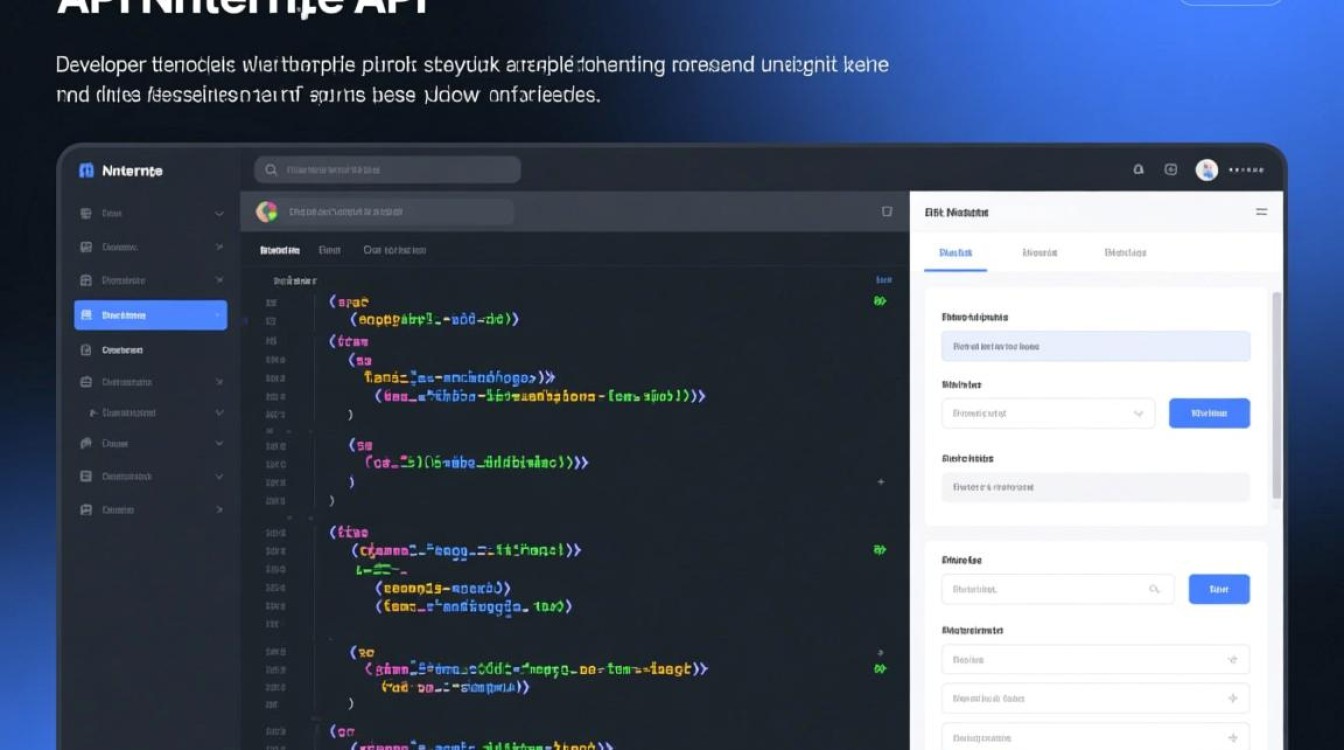
Task: Open the dropdown field in the right panel
Action: (1048, 413)
